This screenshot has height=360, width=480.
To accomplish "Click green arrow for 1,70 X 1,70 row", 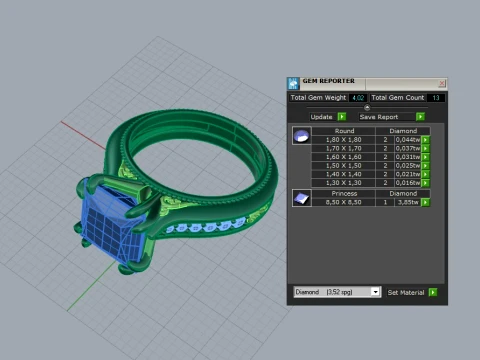I will (x=426, y=148).
